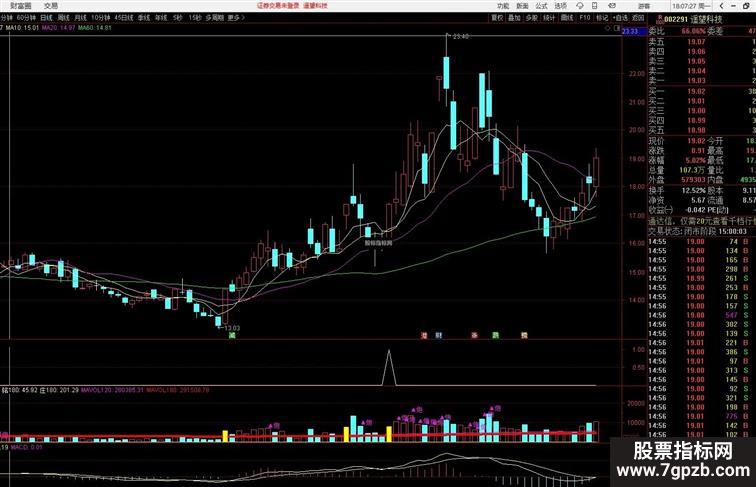Expand the 更多 periods dropdown

click(x=235, y=17)
